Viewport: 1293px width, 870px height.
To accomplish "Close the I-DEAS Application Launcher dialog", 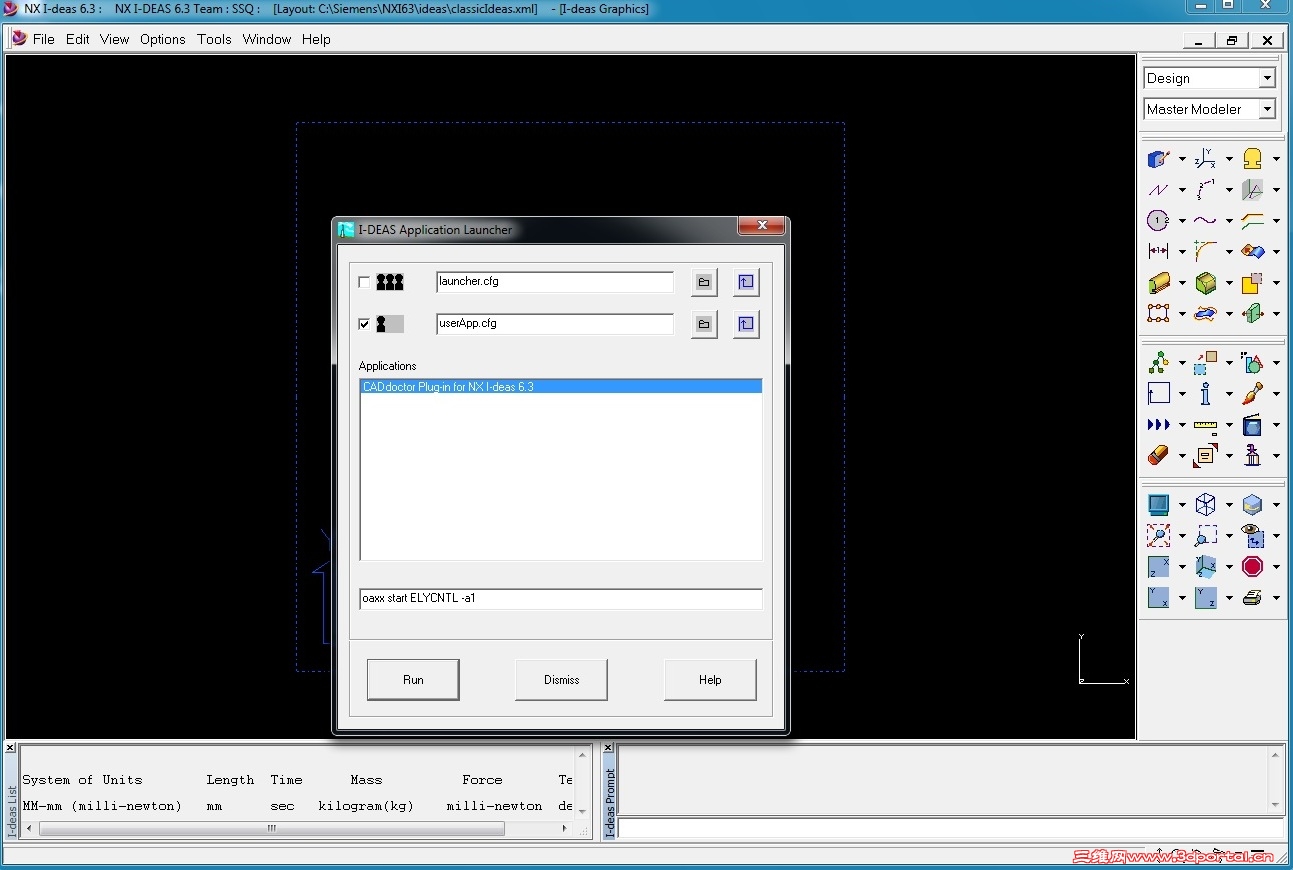I will tap(760, 226).
